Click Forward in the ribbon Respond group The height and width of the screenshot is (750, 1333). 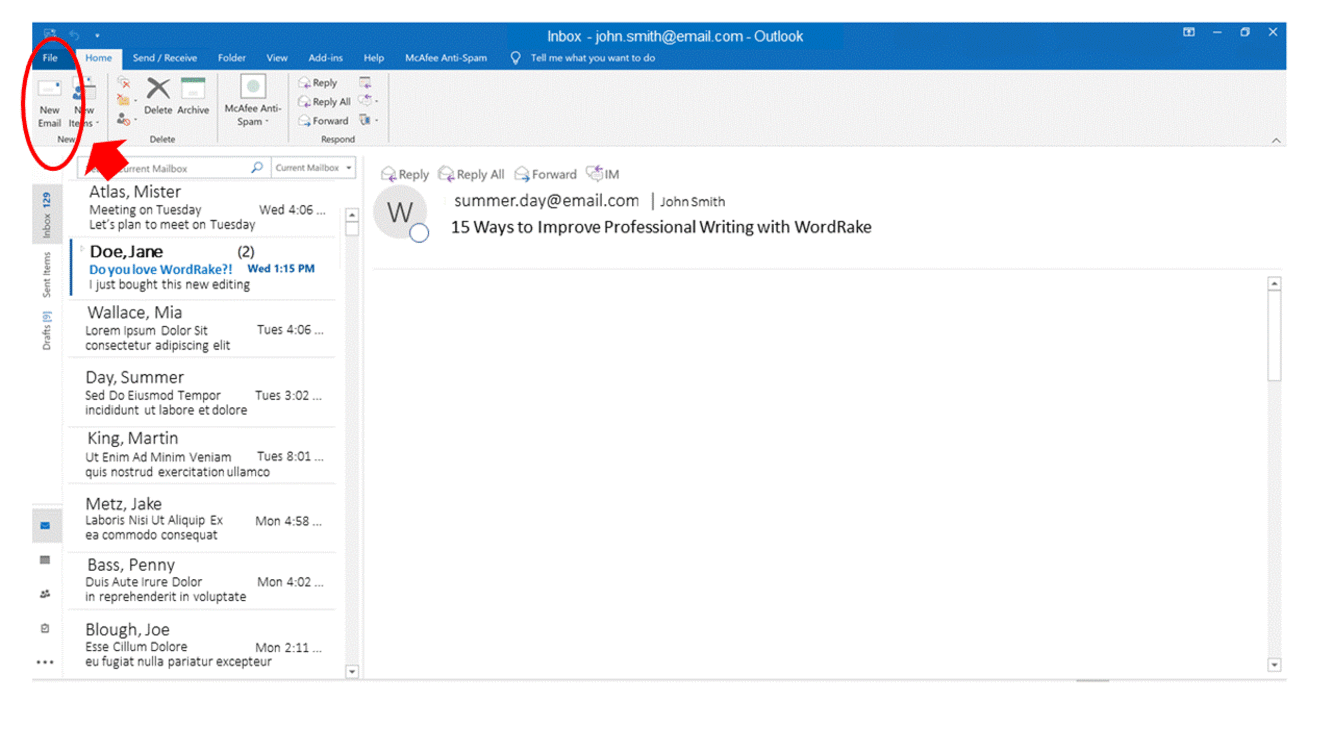click(323, 121)
